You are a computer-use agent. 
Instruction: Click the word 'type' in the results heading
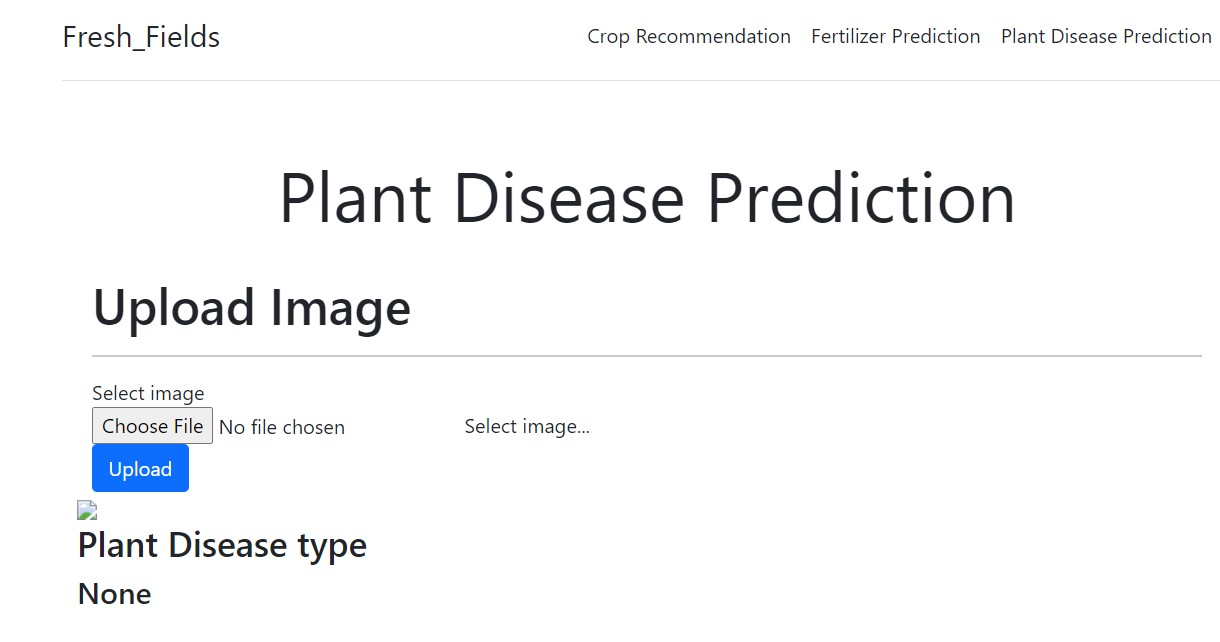[332, 546]
